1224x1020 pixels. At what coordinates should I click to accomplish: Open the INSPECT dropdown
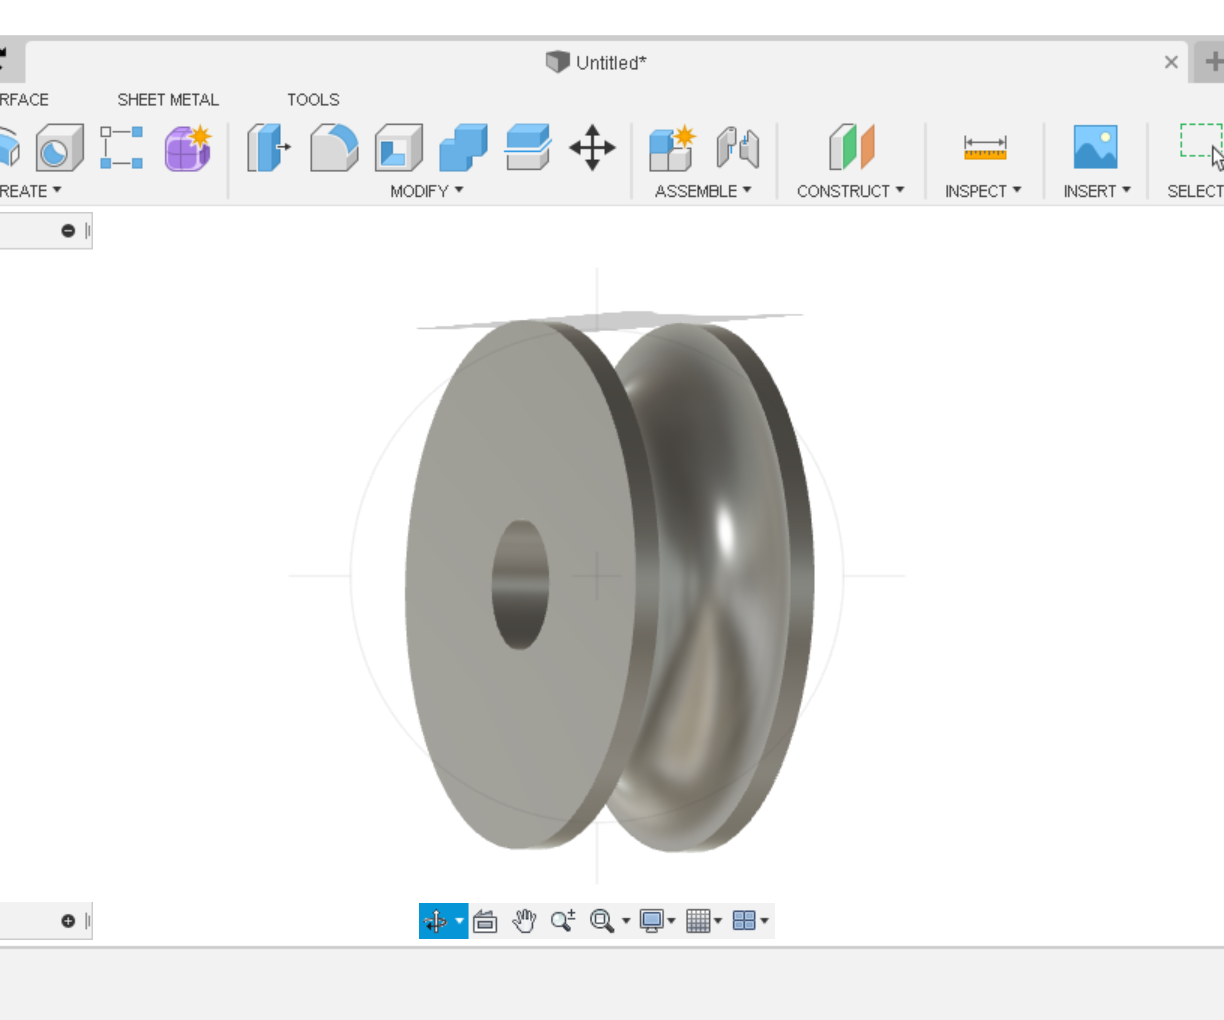click(x=984, y=190)
